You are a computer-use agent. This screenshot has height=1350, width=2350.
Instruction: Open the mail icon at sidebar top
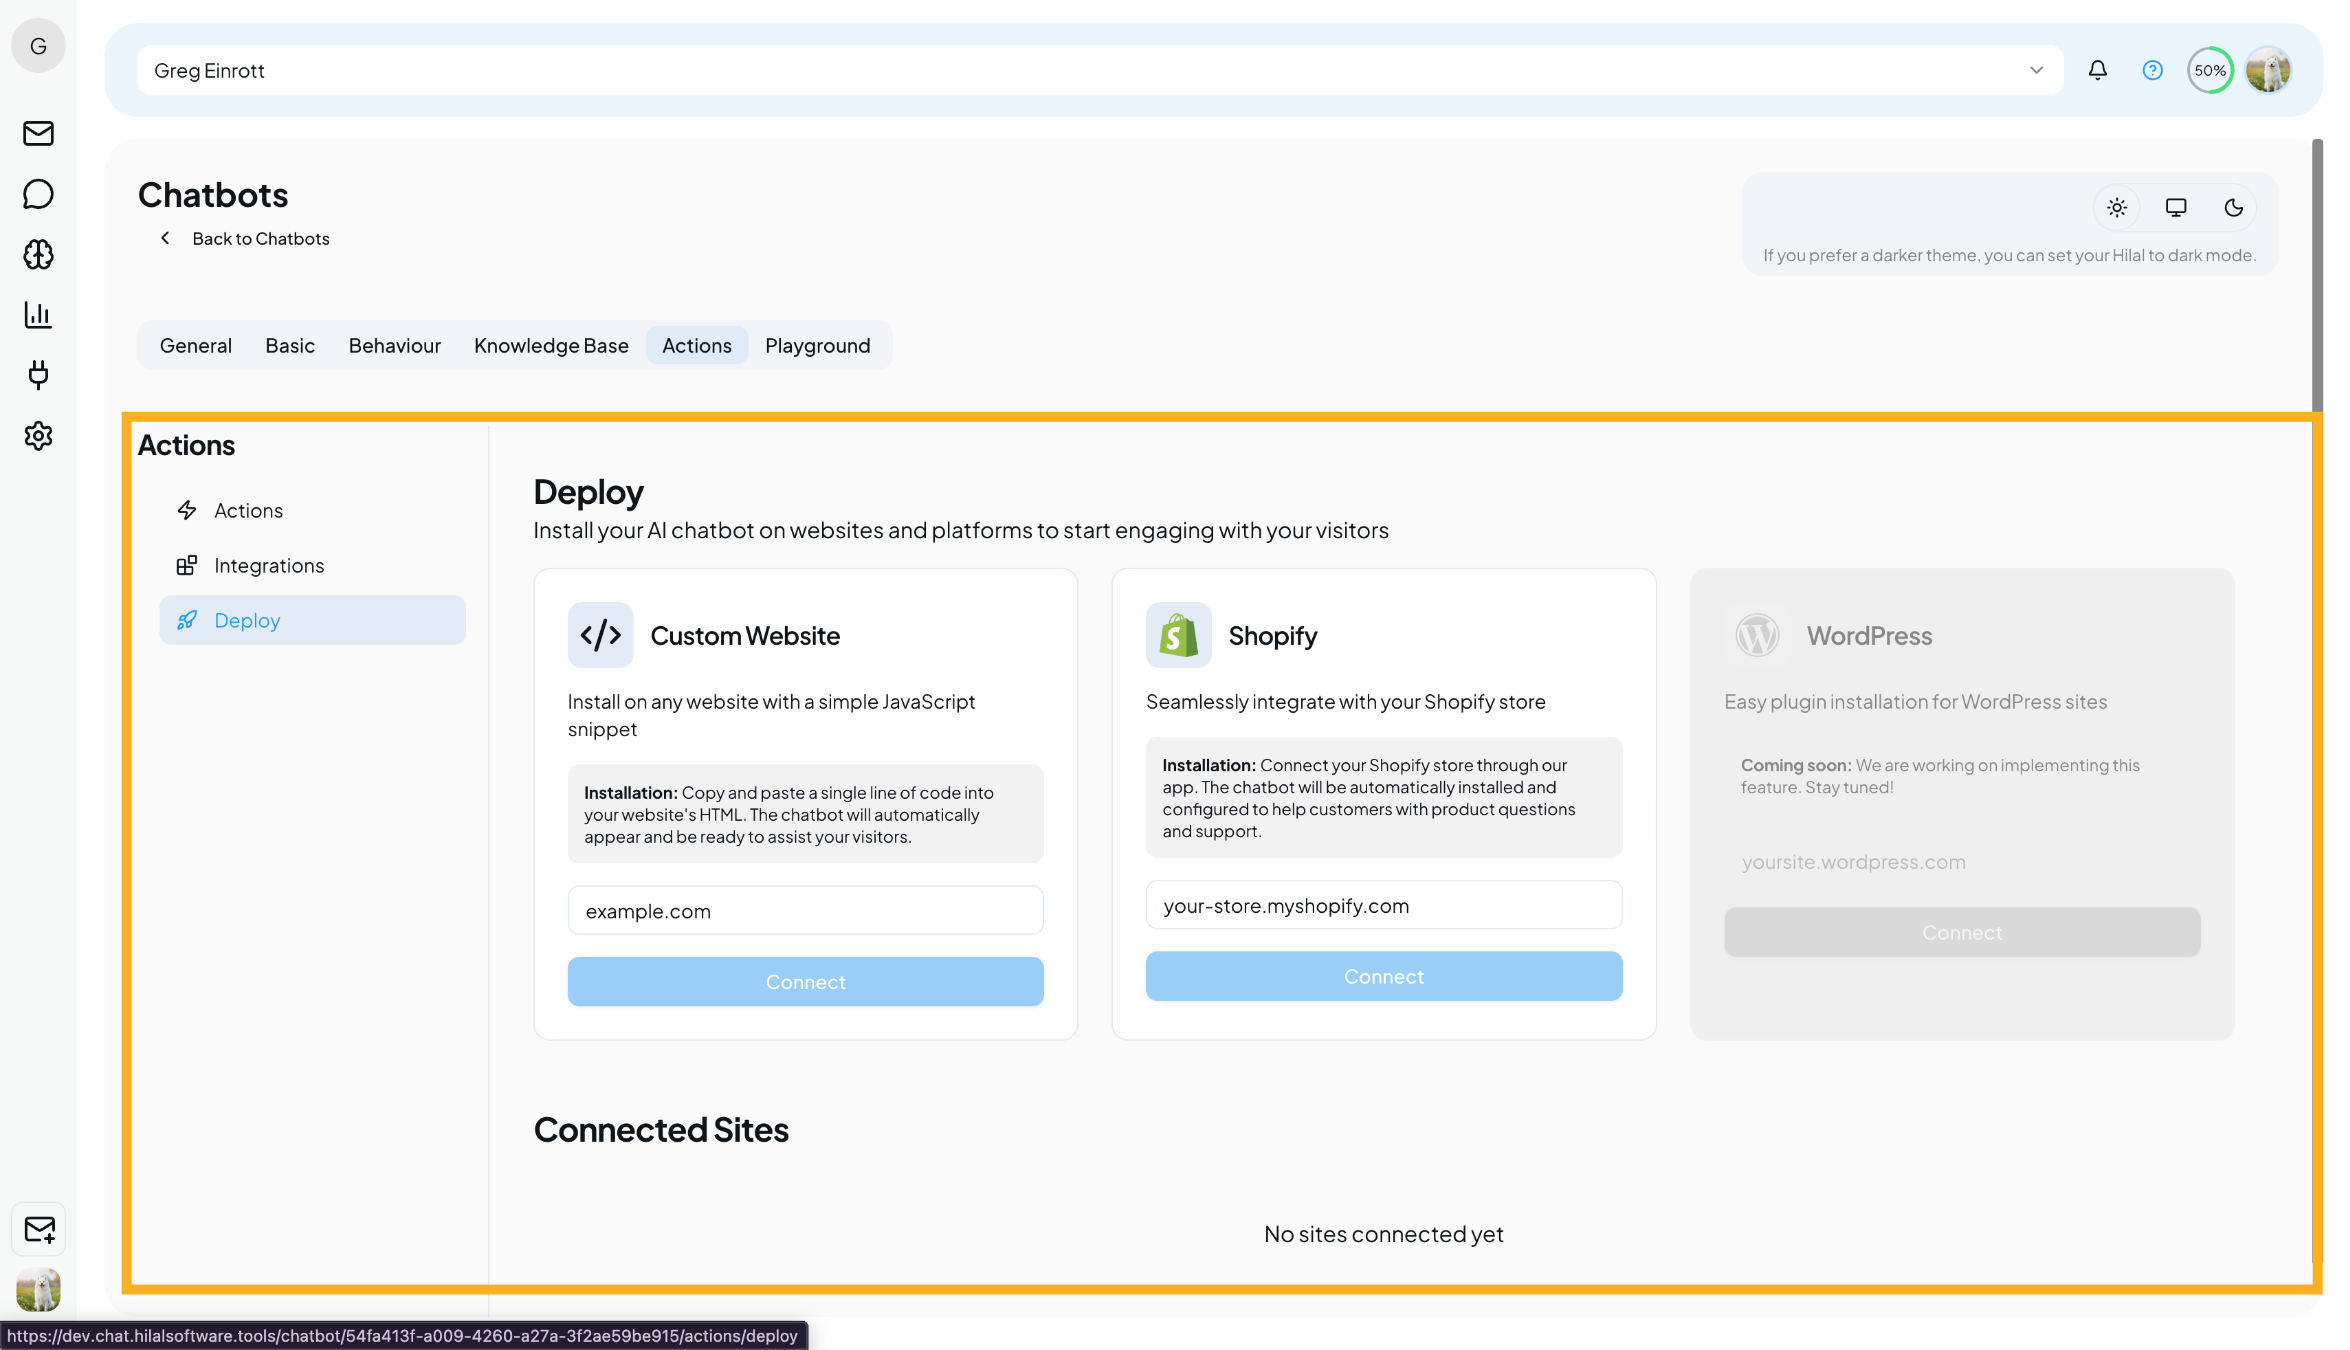[x=38, y=133]
